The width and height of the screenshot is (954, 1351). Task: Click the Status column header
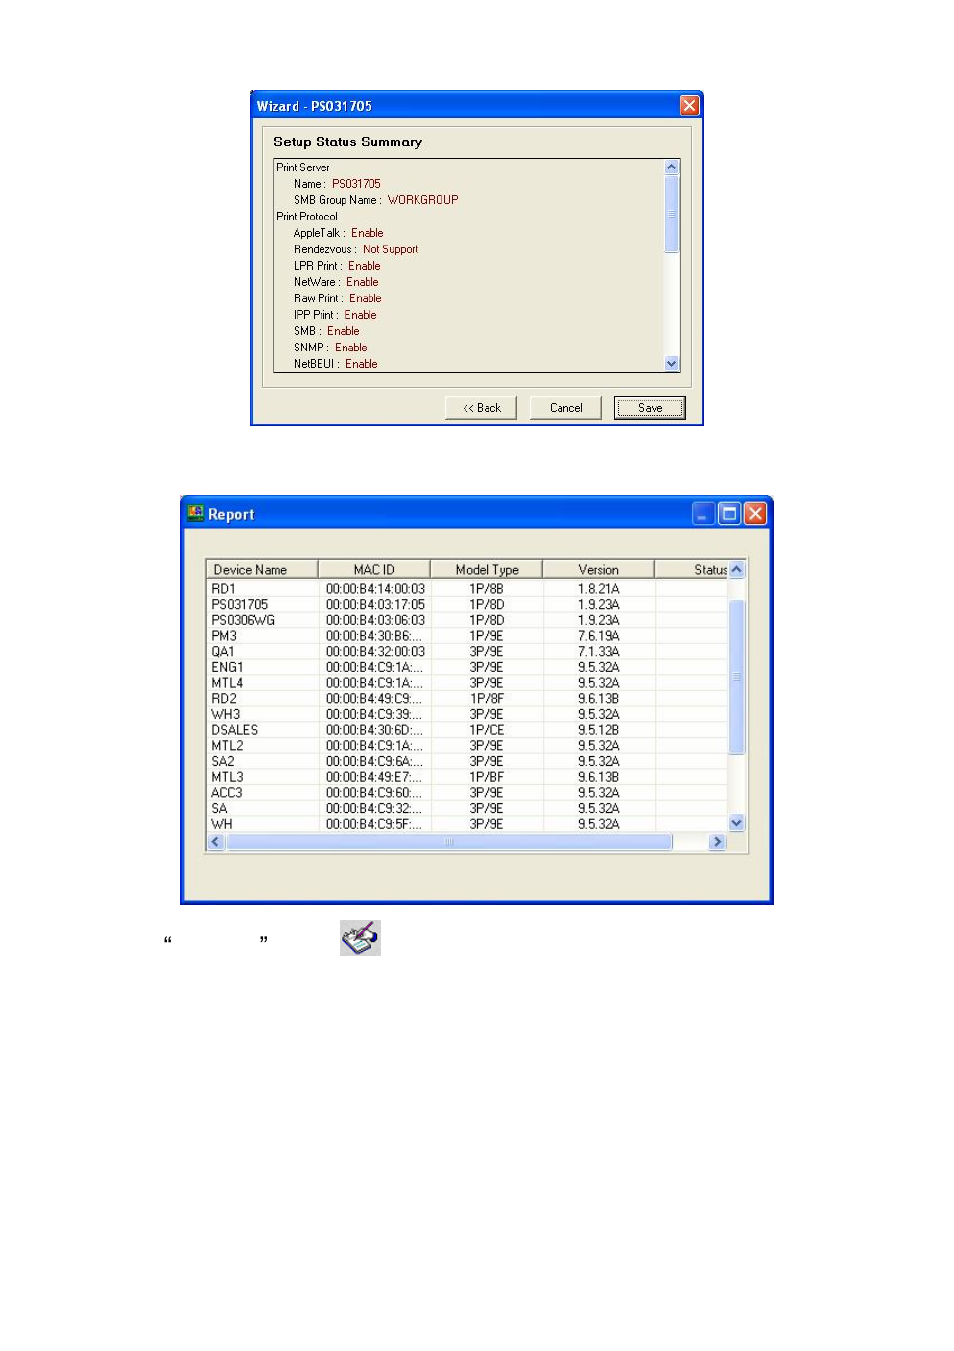[x=691, y=569]
